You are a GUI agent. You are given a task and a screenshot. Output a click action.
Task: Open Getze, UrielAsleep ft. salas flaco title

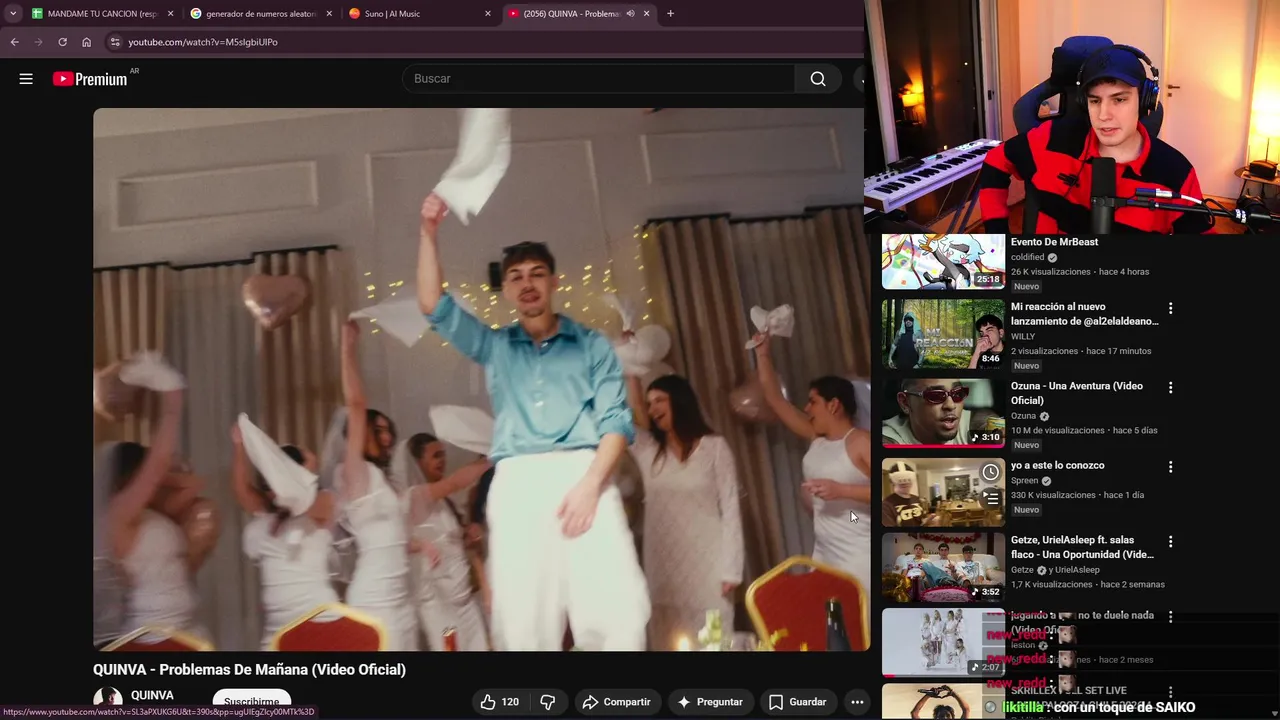click(x=1082, y=547)
